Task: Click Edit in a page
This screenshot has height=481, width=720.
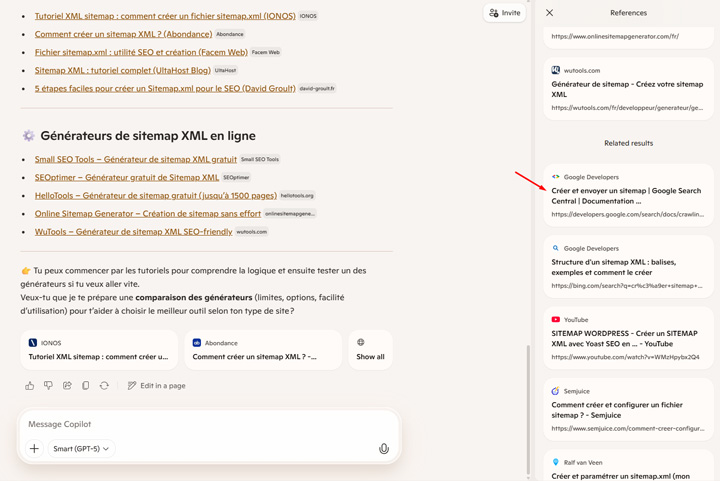Action: point(156,385)
